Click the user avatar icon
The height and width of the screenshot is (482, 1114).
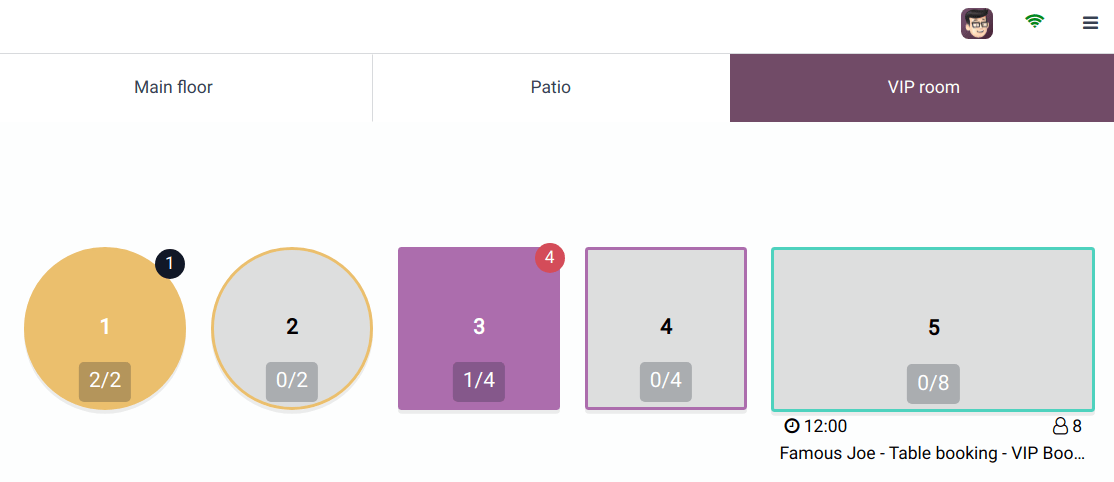[x=976, y=24]
